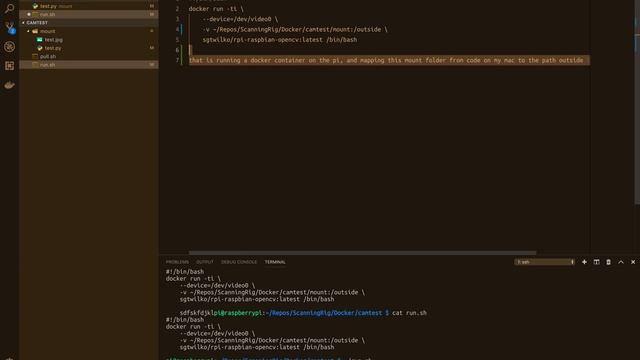Click the editor vertical scrollbar on right edge
This screenshot has width=640, height=360.
pyautogui.click(x=637, y=102)
